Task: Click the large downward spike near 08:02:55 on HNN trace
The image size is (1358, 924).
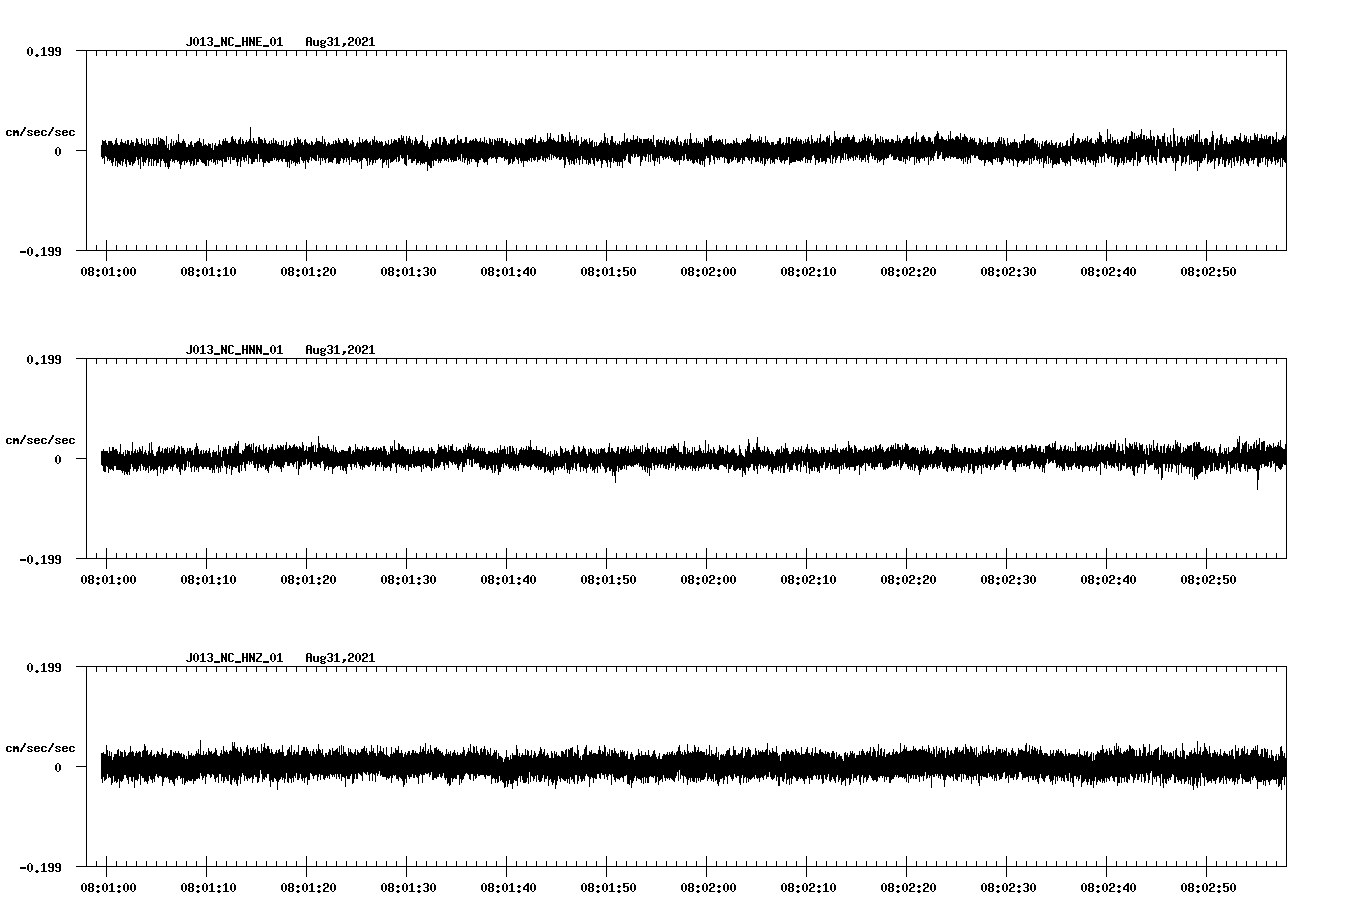Action: pyautogui.click(x=1257, y=483)
